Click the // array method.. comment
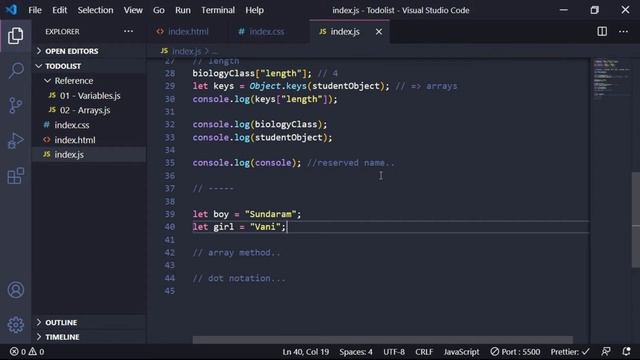This screenshot has height=360, width=640. [x=236, y=253]
